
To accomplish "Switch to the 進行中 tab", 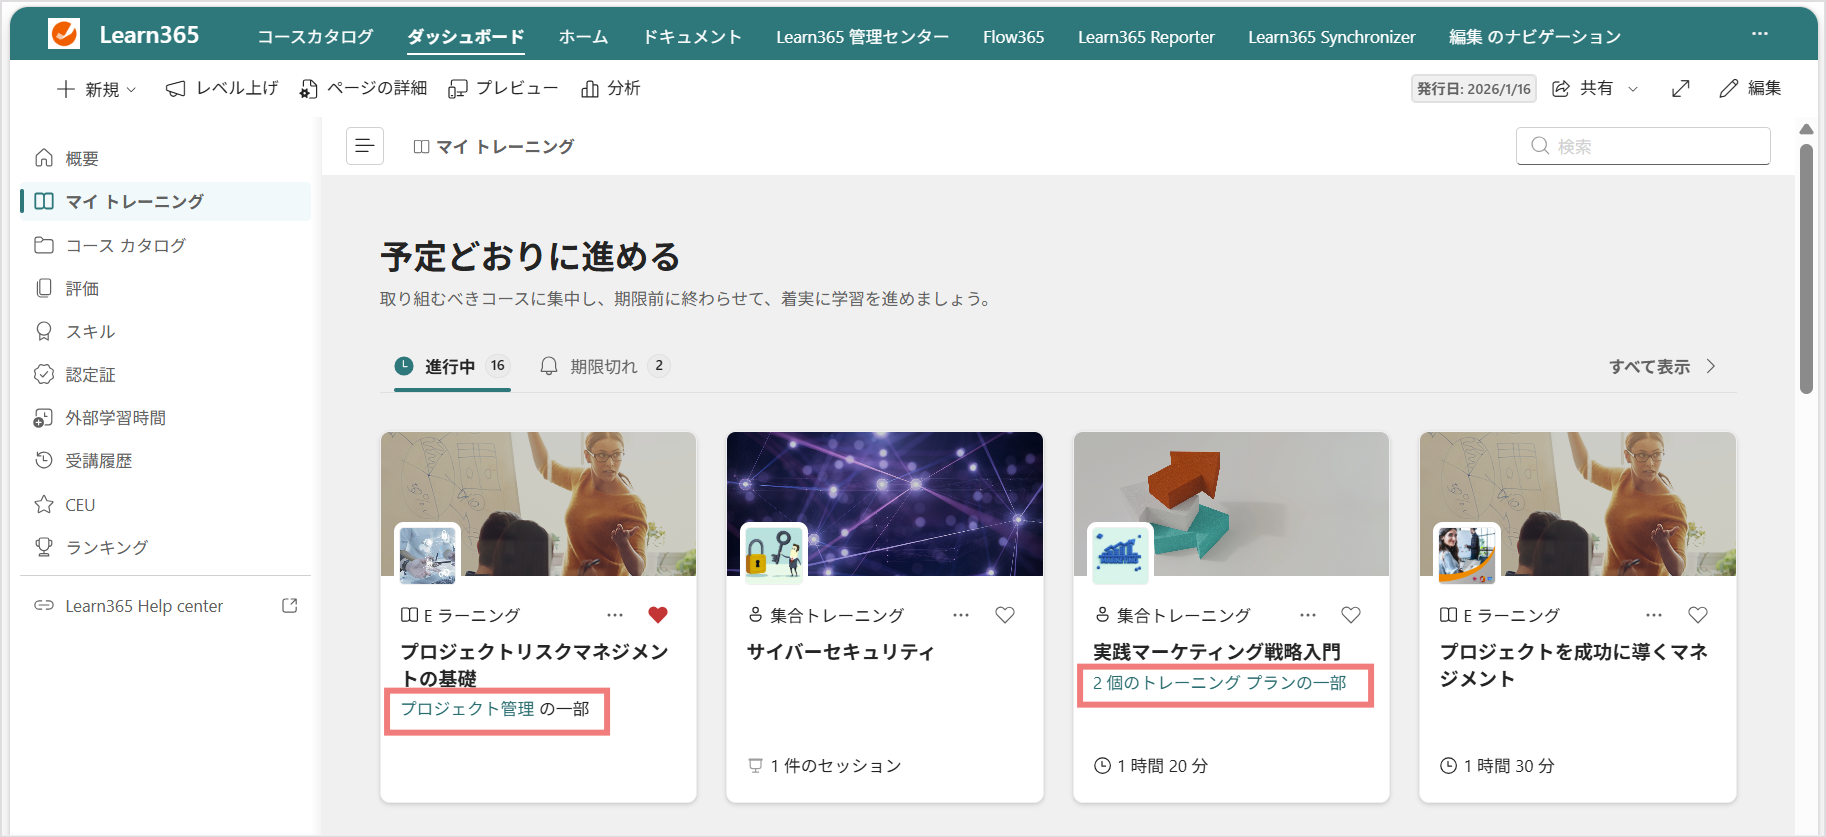I will (452, 366).
